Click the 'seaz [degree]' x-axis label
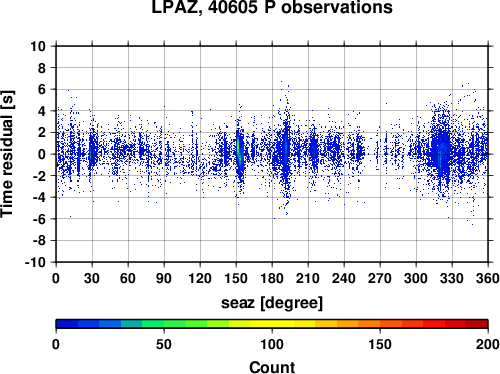The width and height of the screenshot is (500, 374). (x=272, y=303)
